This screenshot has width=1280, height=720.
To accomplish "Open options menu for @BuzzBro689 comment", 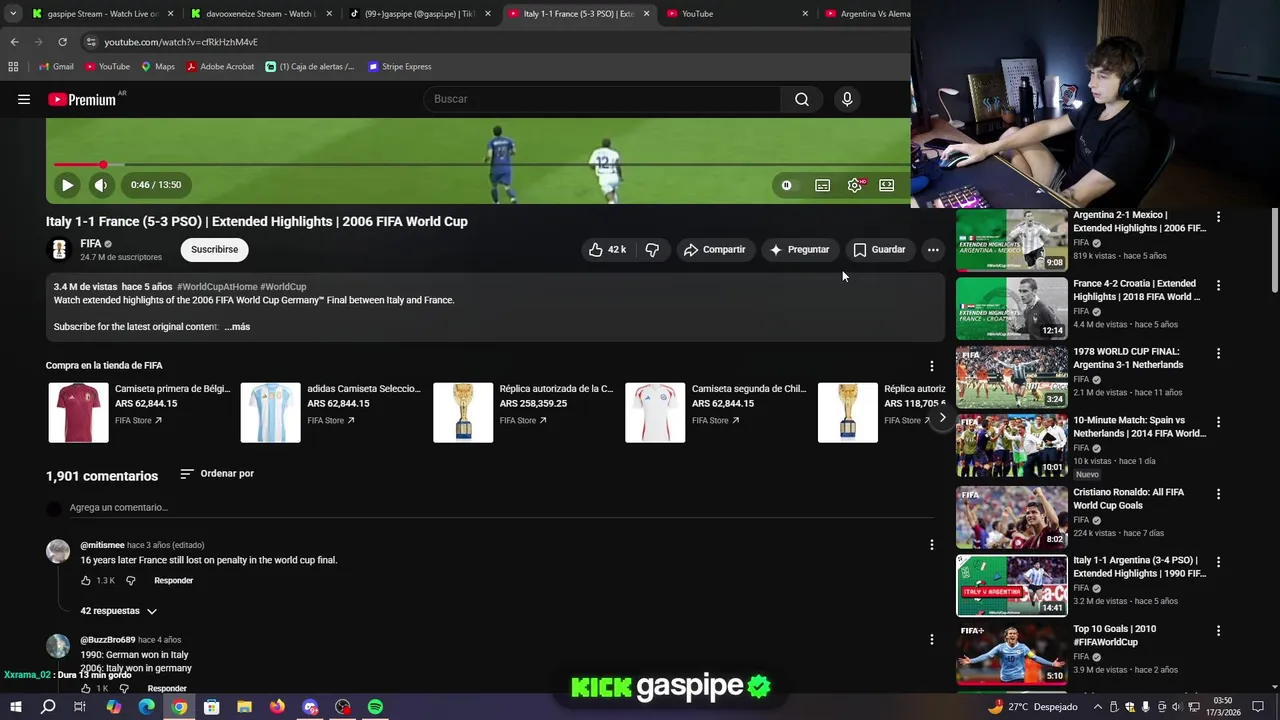I will pyautogui.click(x=931, y=640).
